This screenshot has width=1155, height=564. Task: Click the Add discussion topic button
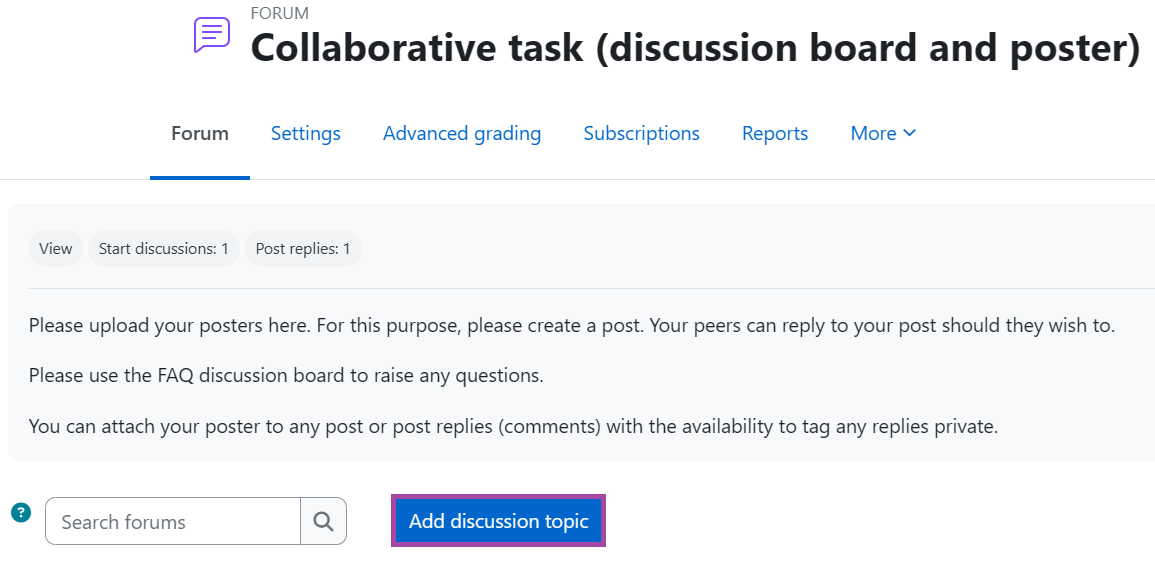(499, 521)
